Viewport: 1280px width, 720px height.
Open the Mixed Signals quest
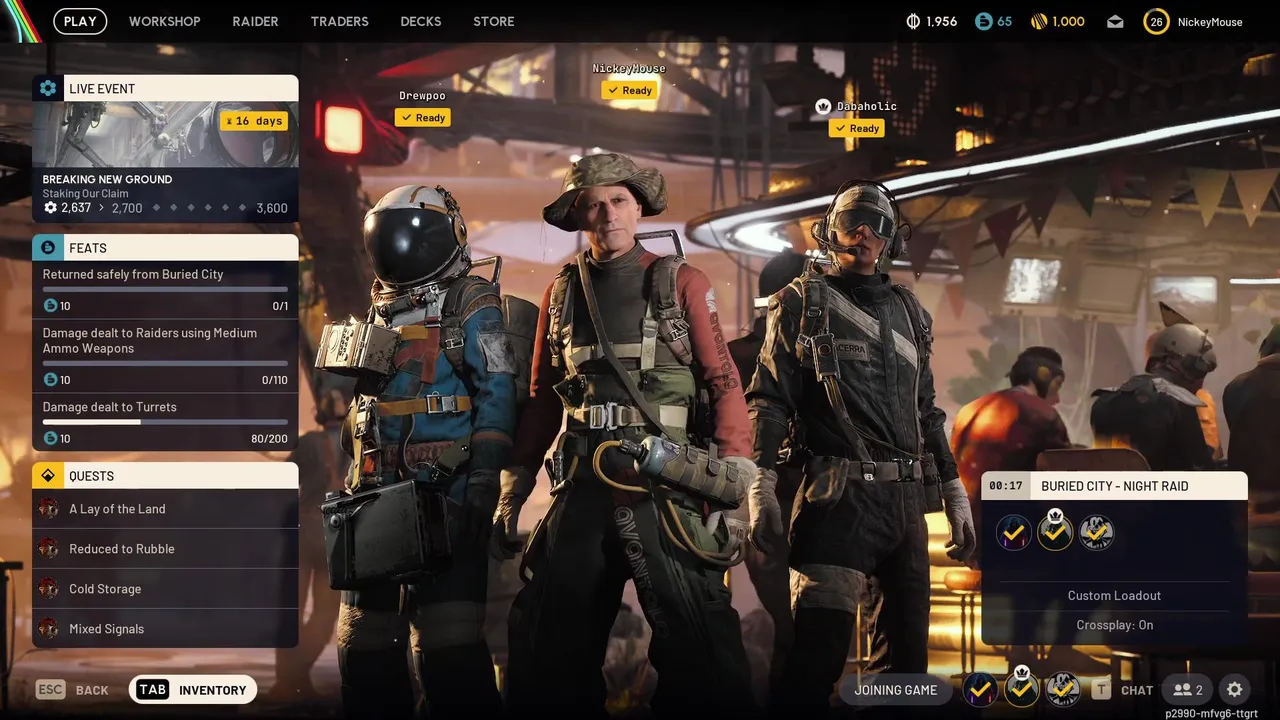tap(165, 629)
